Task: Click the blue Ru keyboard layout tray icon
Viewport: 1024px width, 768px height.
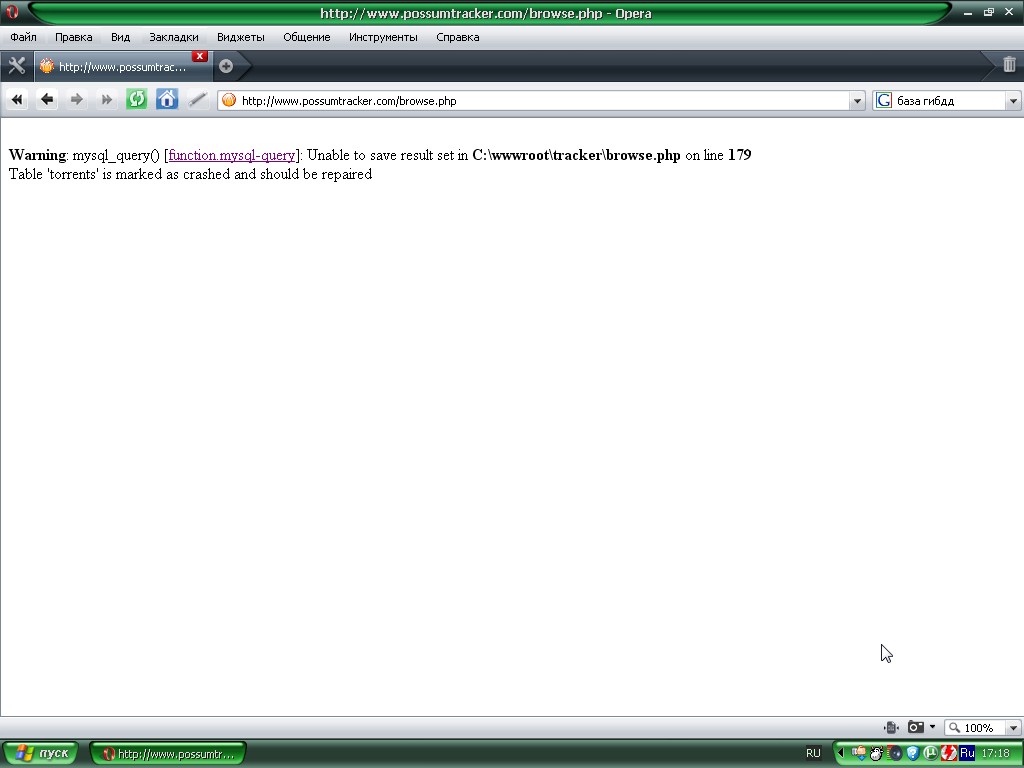Action: click(967, 753)
